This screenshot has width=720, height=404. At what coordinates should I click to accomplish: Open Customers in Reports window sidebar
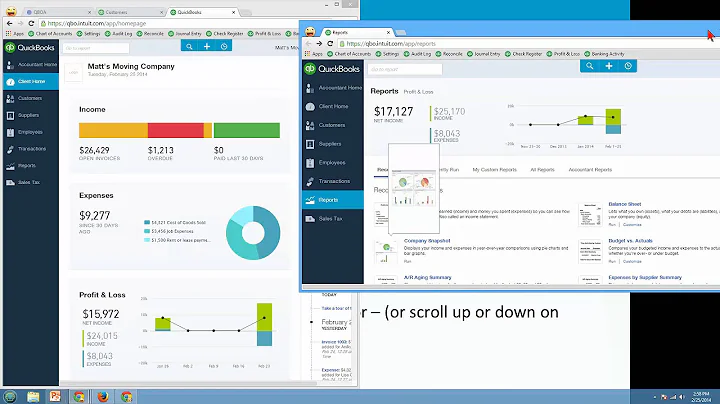point(333,125)
